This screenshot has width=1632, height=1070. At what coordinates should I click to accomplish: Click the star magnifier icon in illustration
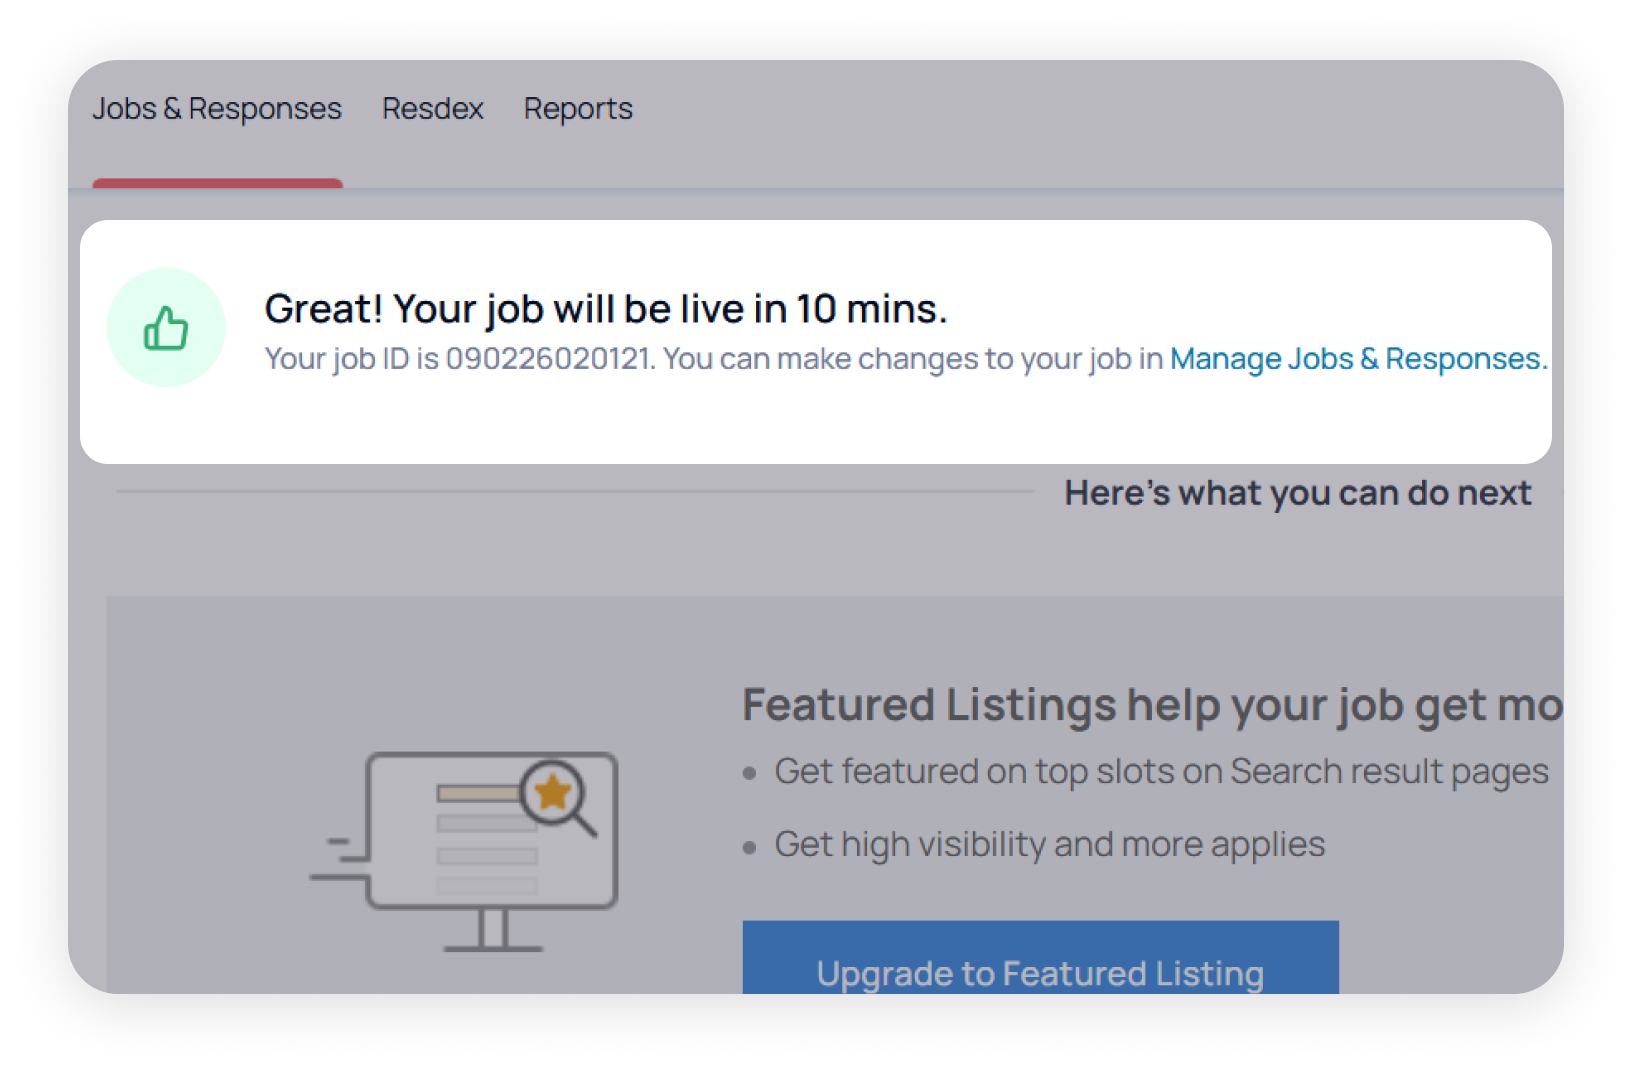[554, 794]
